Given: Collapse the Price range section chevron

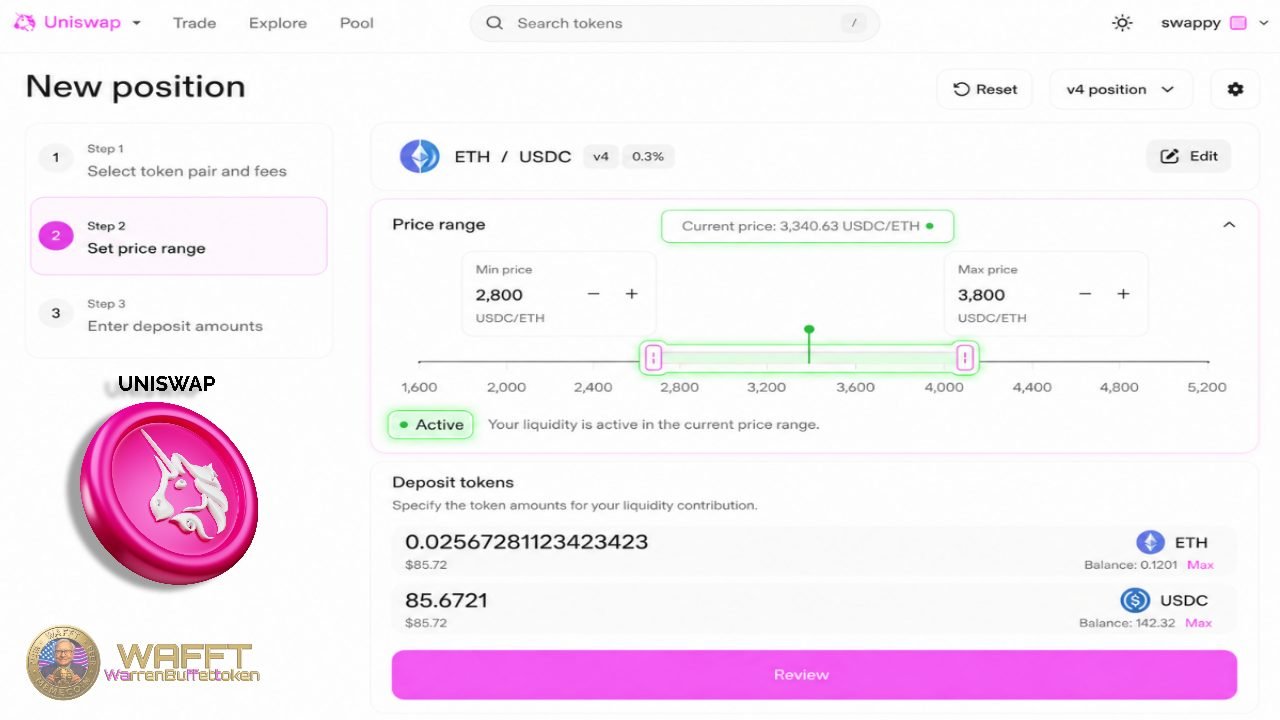Looking at the screenshot, I should (1229, 225).
